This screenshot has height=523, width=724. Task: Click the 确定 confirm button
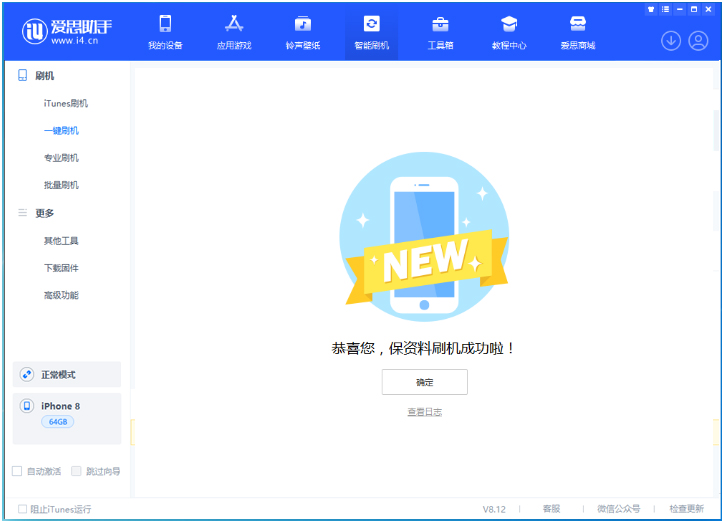(424, 382)
